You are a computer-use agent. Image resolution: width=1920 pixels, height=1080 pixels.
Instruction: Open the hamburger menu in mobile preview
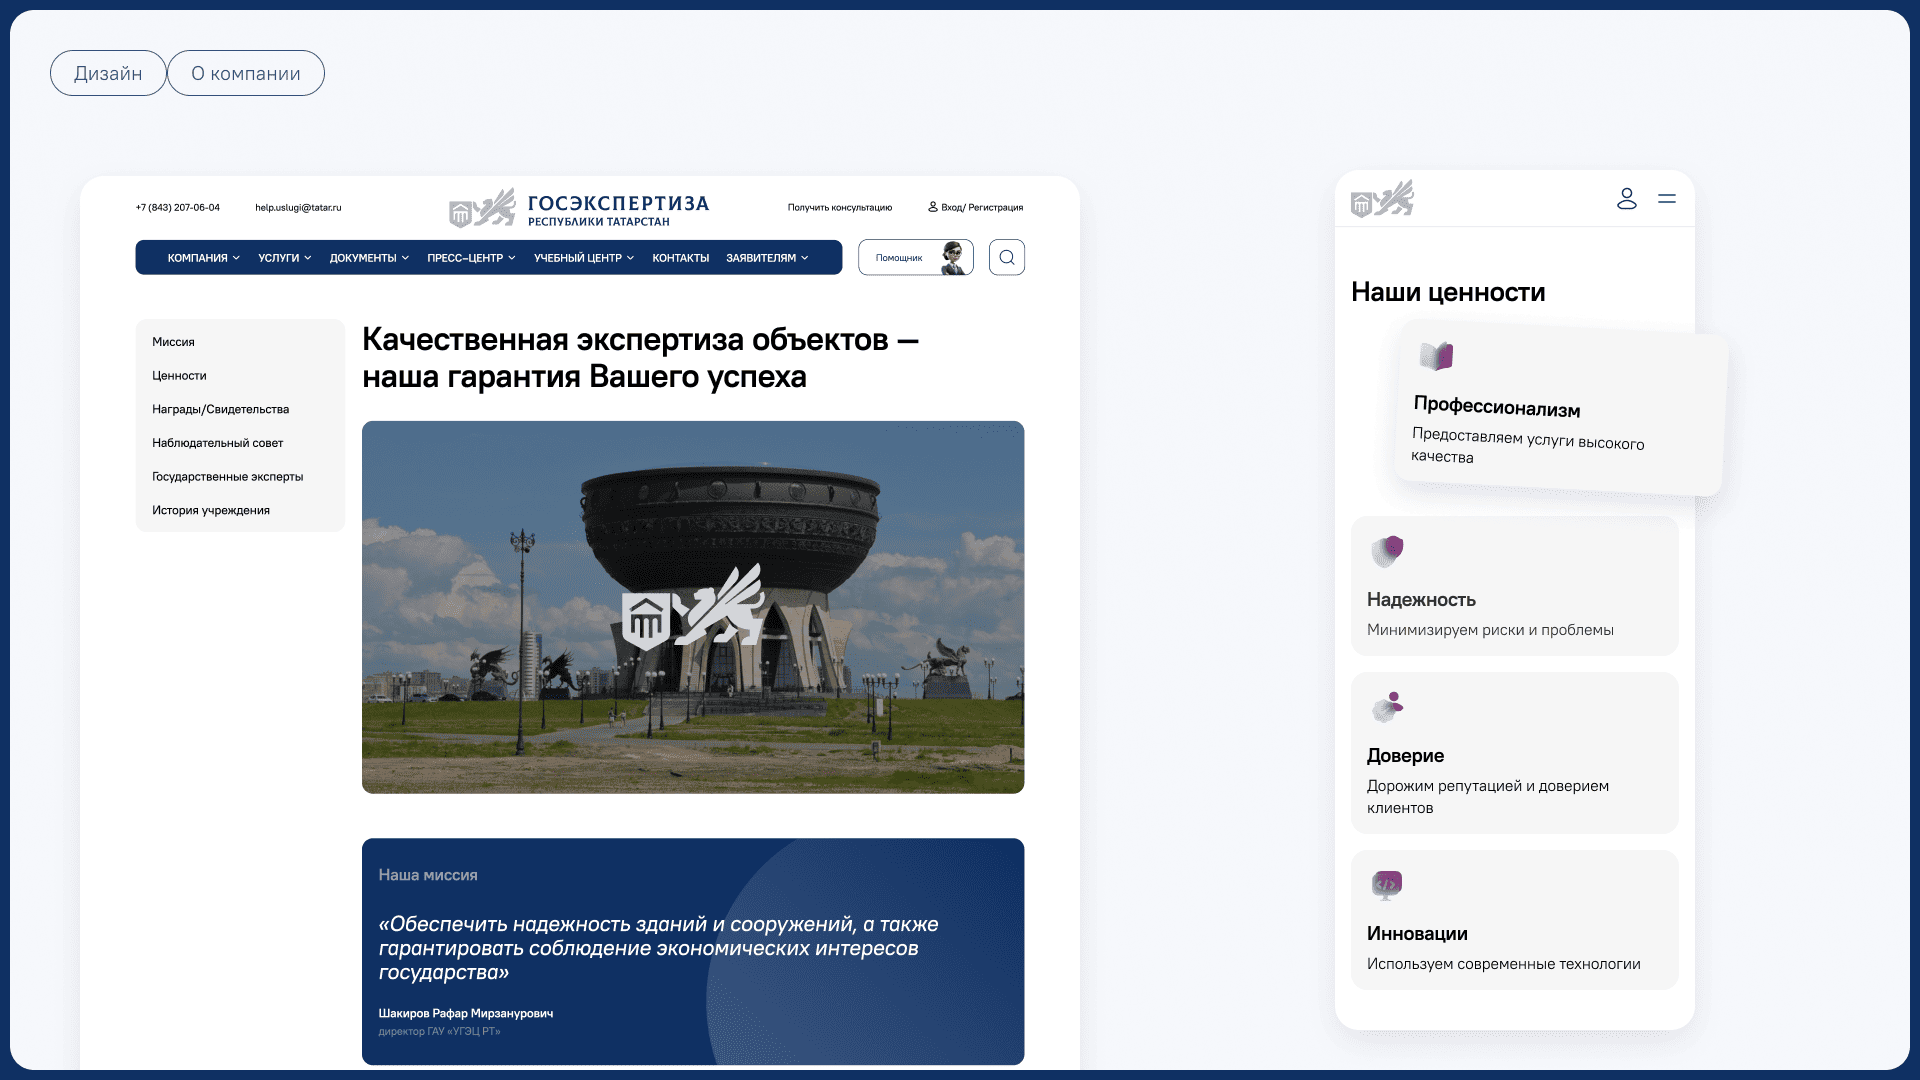(1667, 199)
